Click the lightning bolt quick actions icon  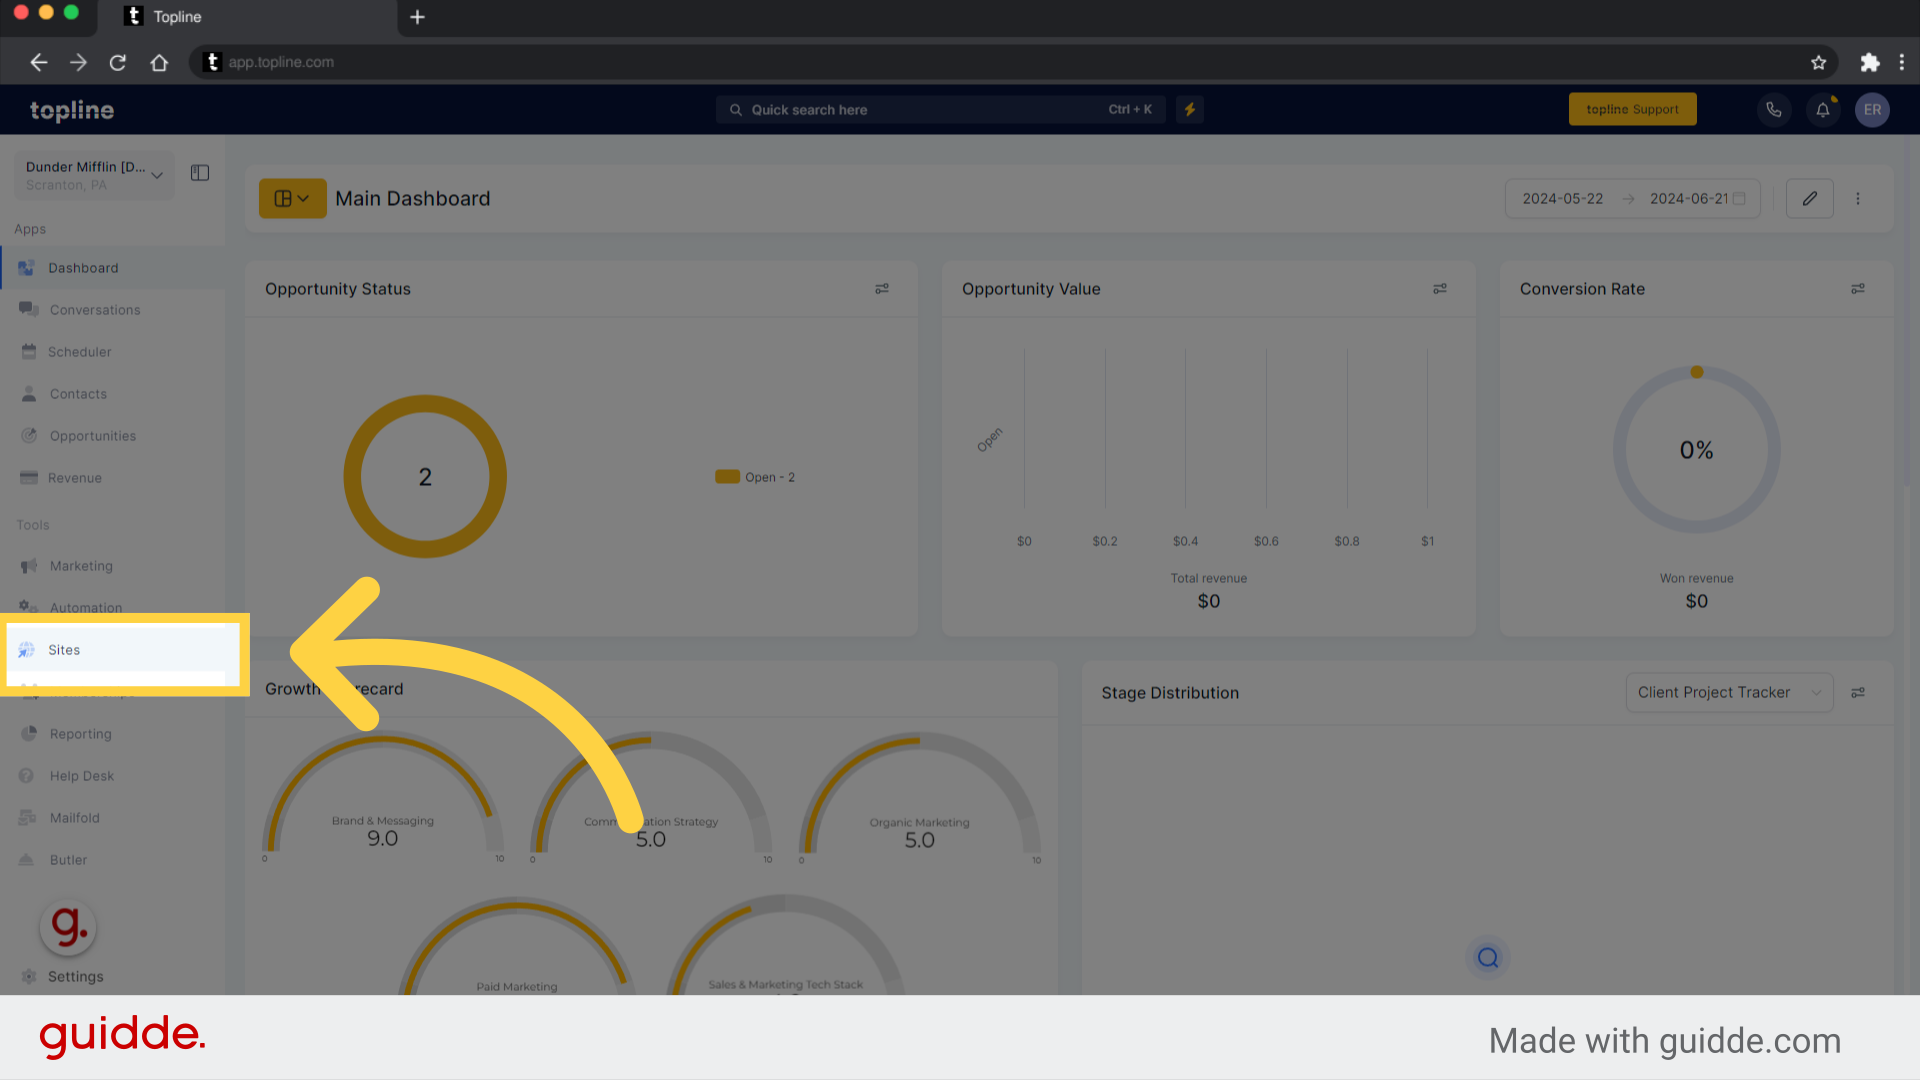(x=1190, y=109)
